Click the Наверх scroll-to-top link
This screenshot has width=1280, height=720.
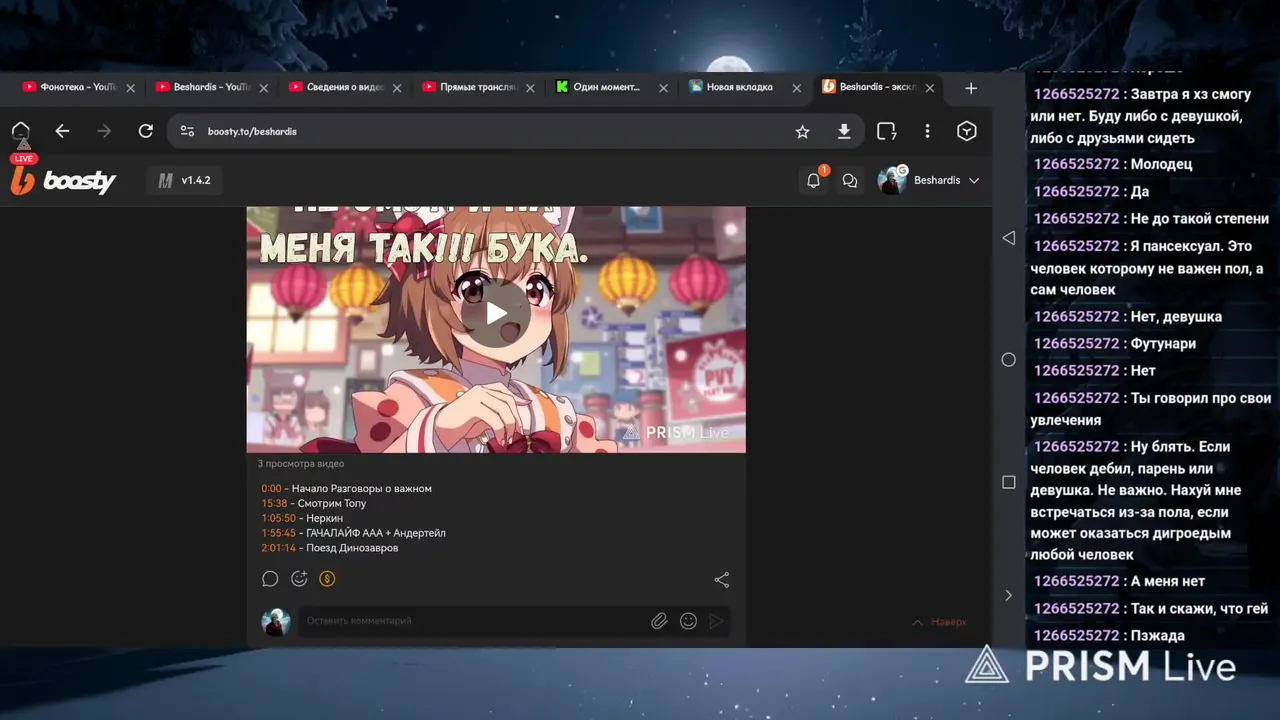click(x=939, y=622)
